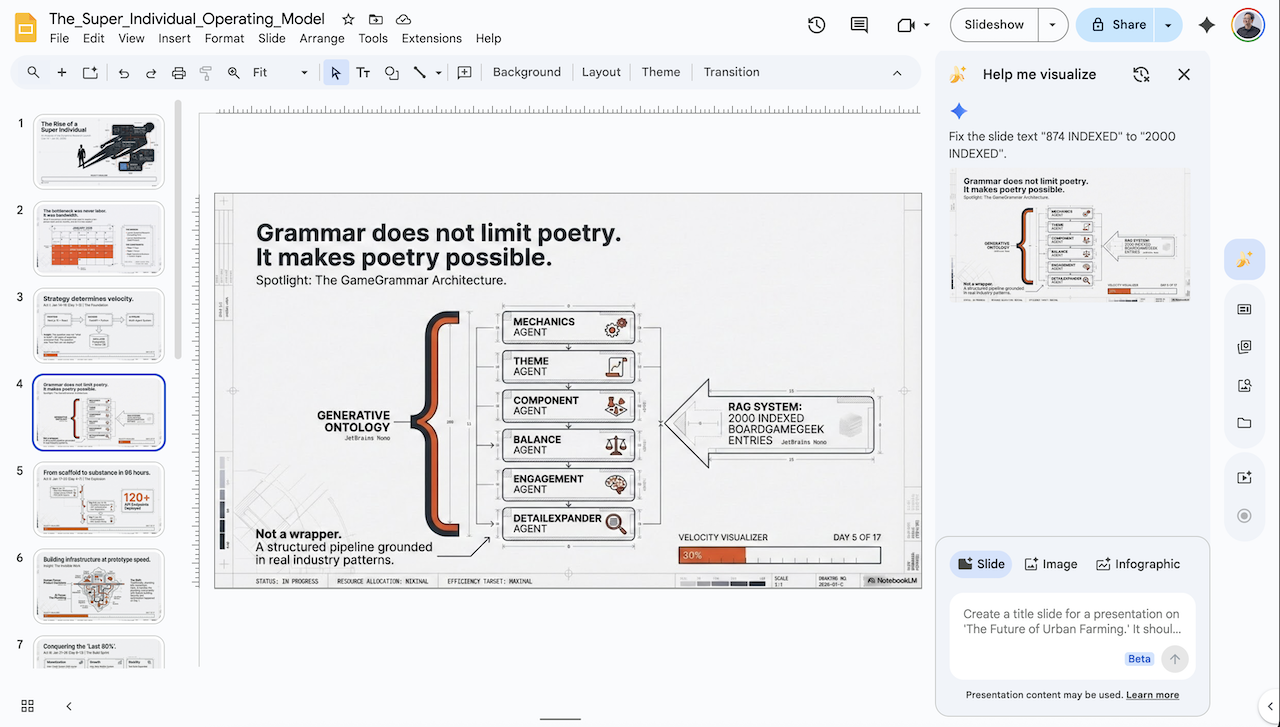Switch to Infographic generation mode

1137,564
